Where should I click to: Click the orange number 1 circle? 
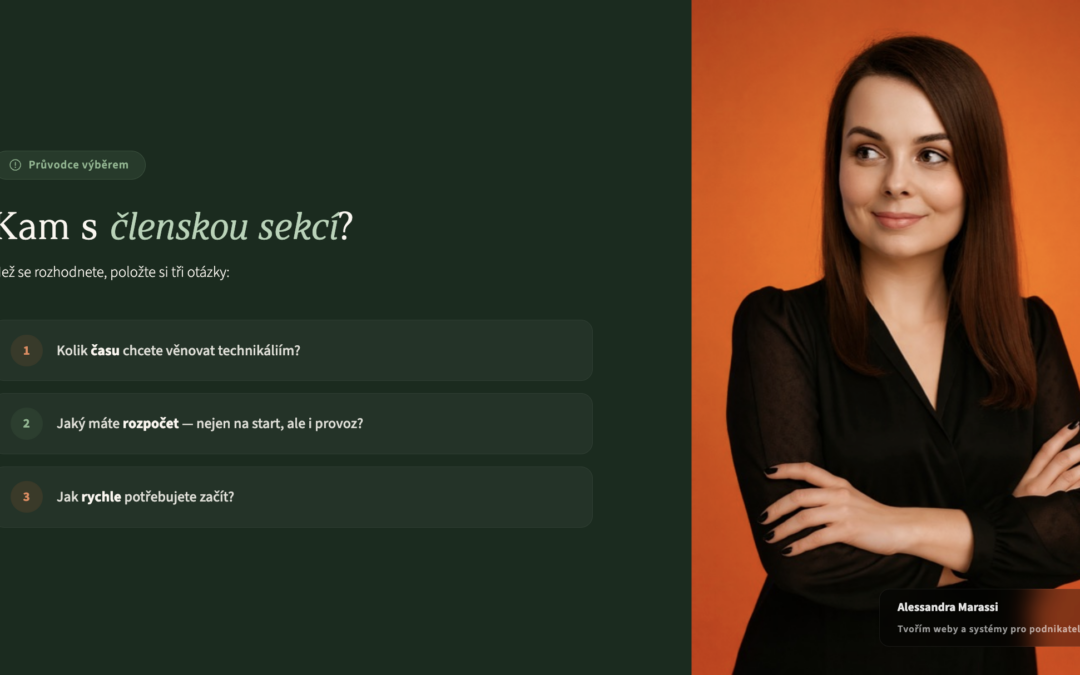coord(26,351)
